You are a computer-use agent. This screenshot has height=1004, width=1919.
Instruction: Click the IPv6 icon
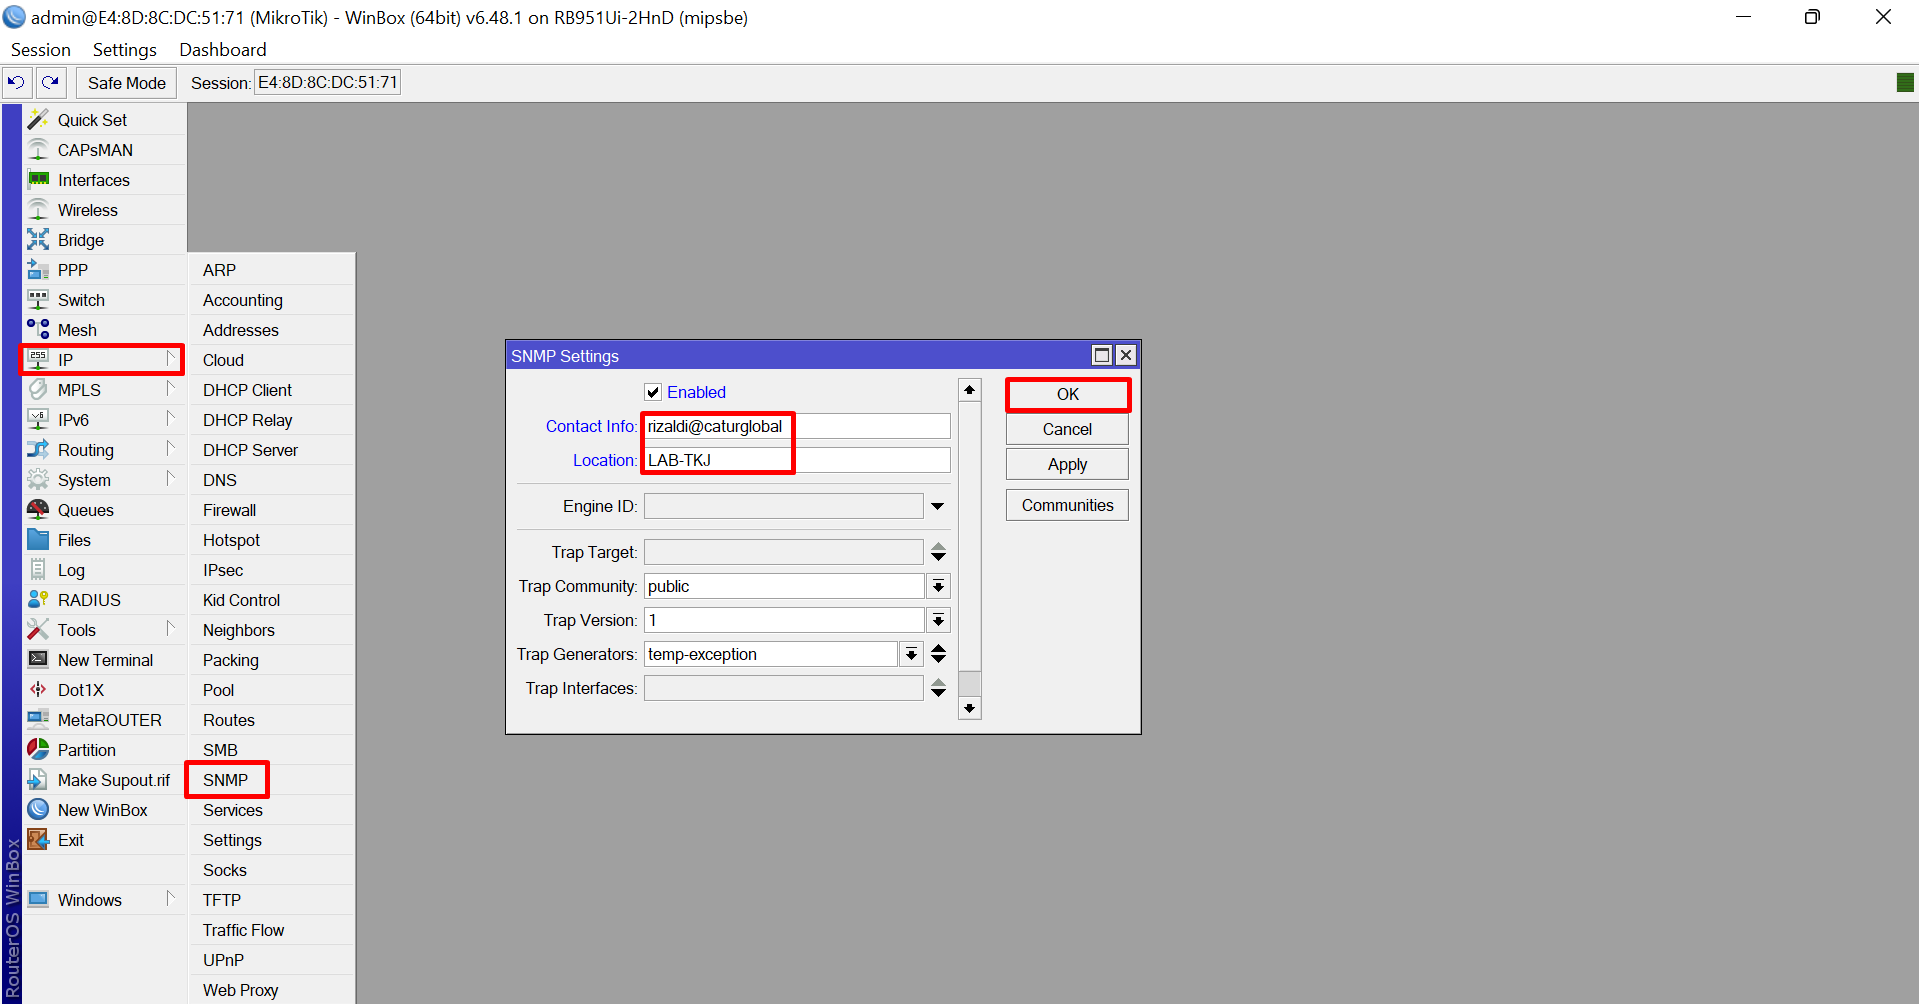coord(38,420)
